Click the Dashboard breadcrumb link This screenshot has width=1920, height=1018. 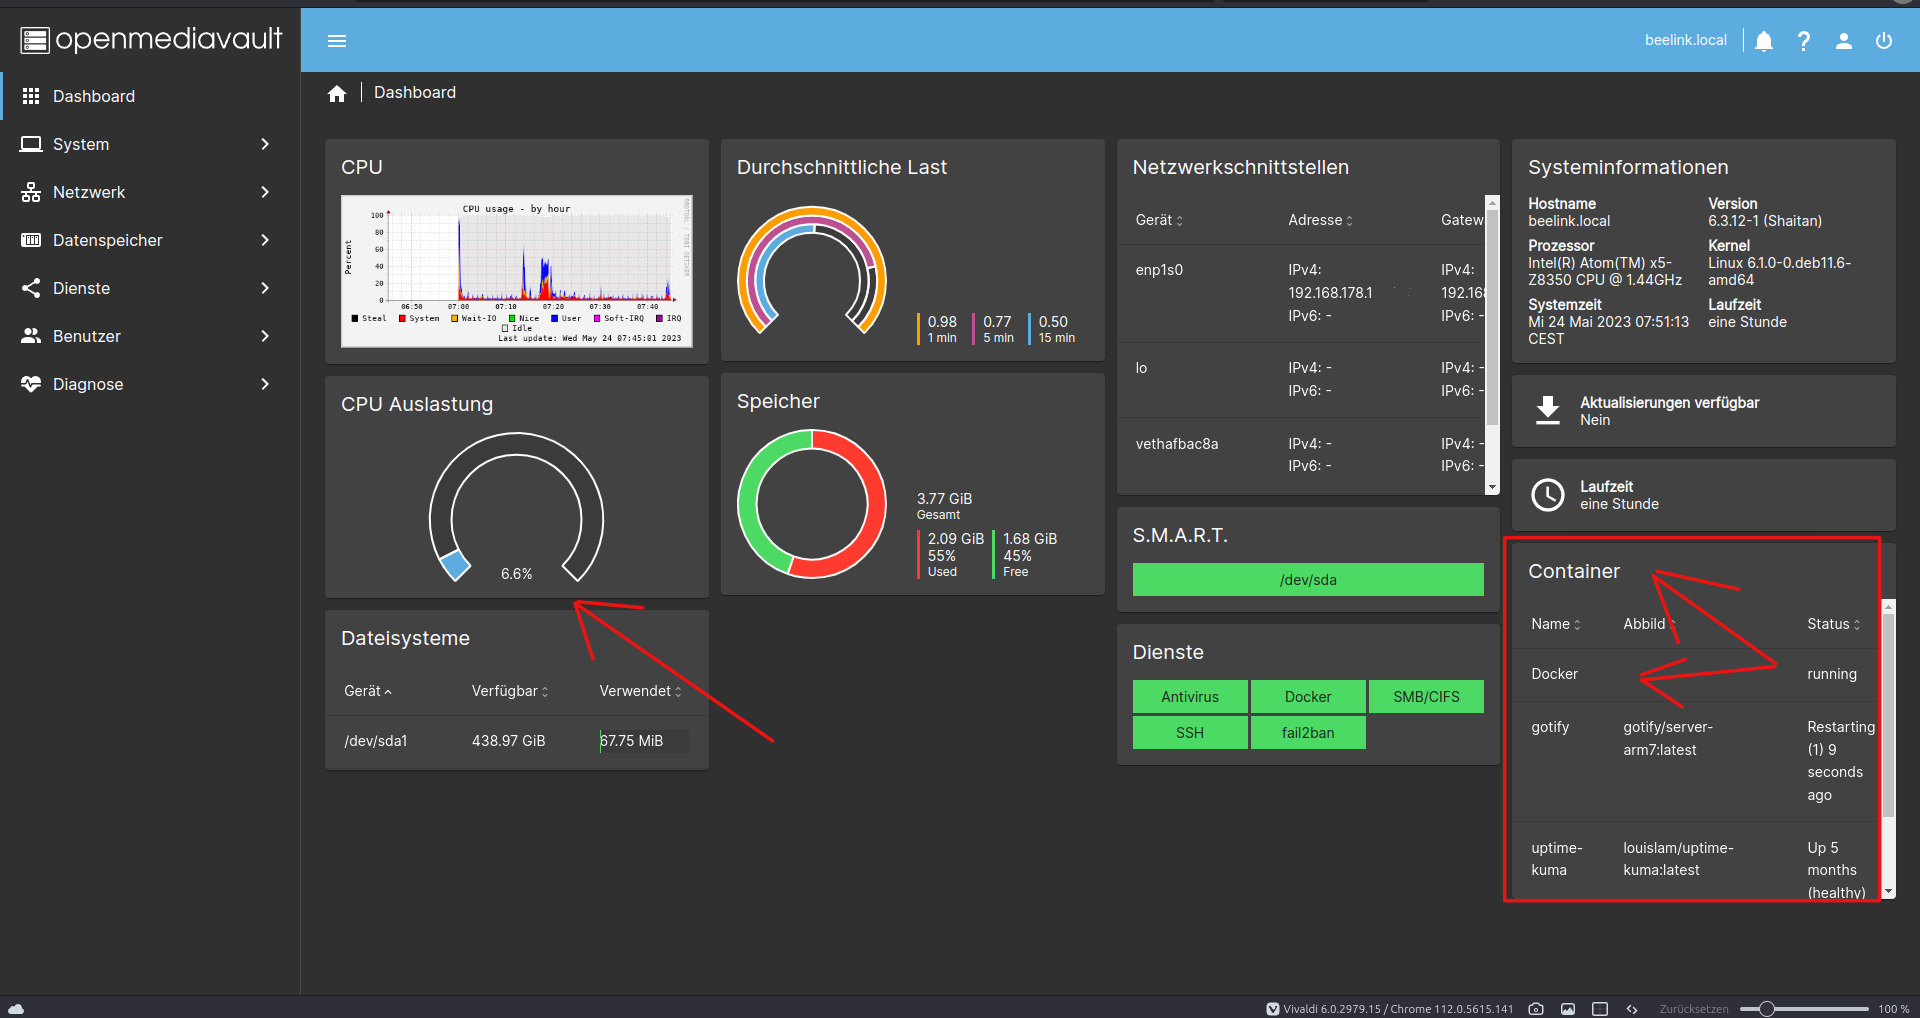click(x=415, y=92)
